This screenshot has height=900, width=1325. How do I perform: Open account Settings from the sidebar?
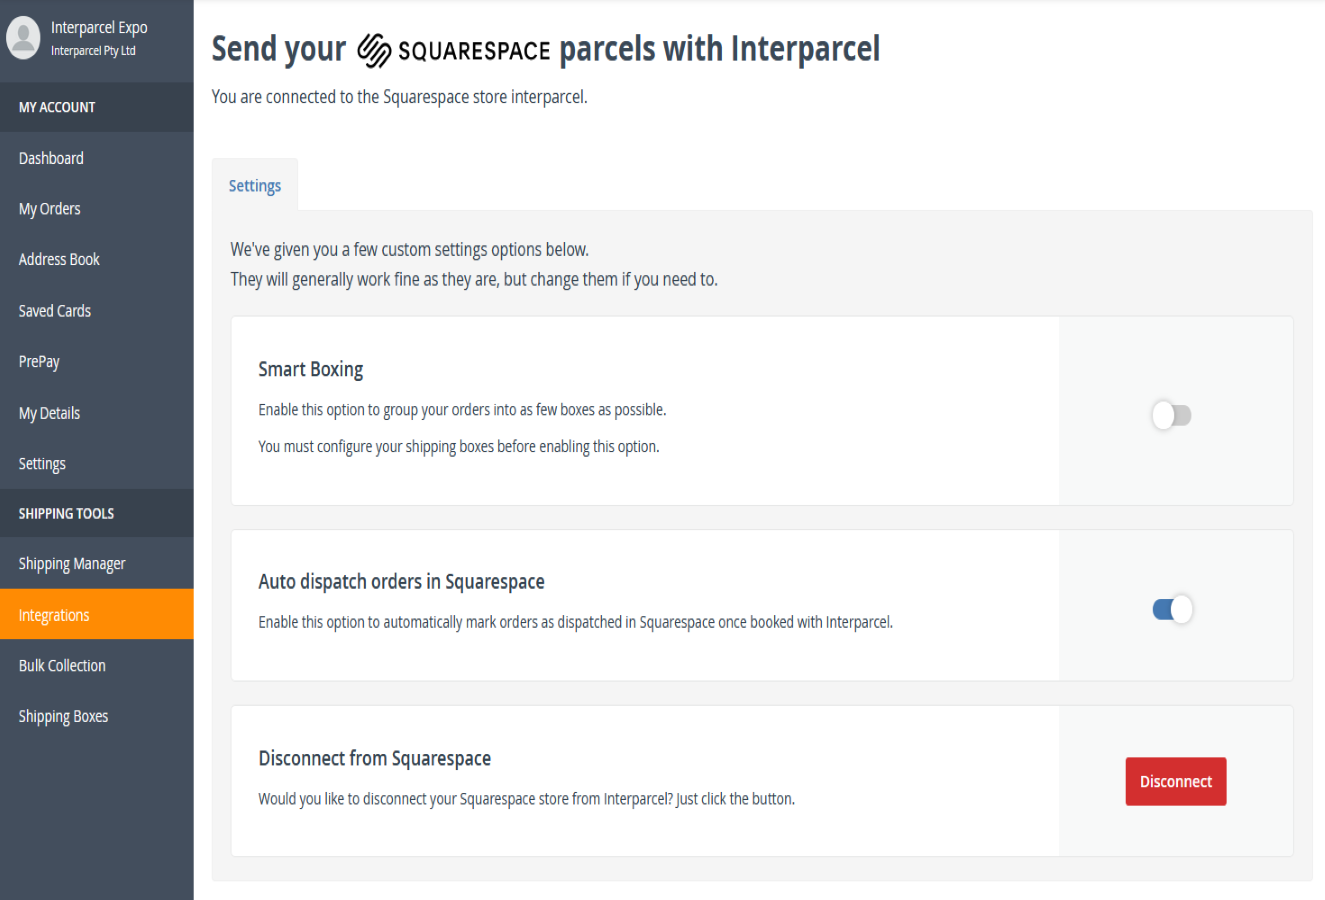(x=42, y=463)
